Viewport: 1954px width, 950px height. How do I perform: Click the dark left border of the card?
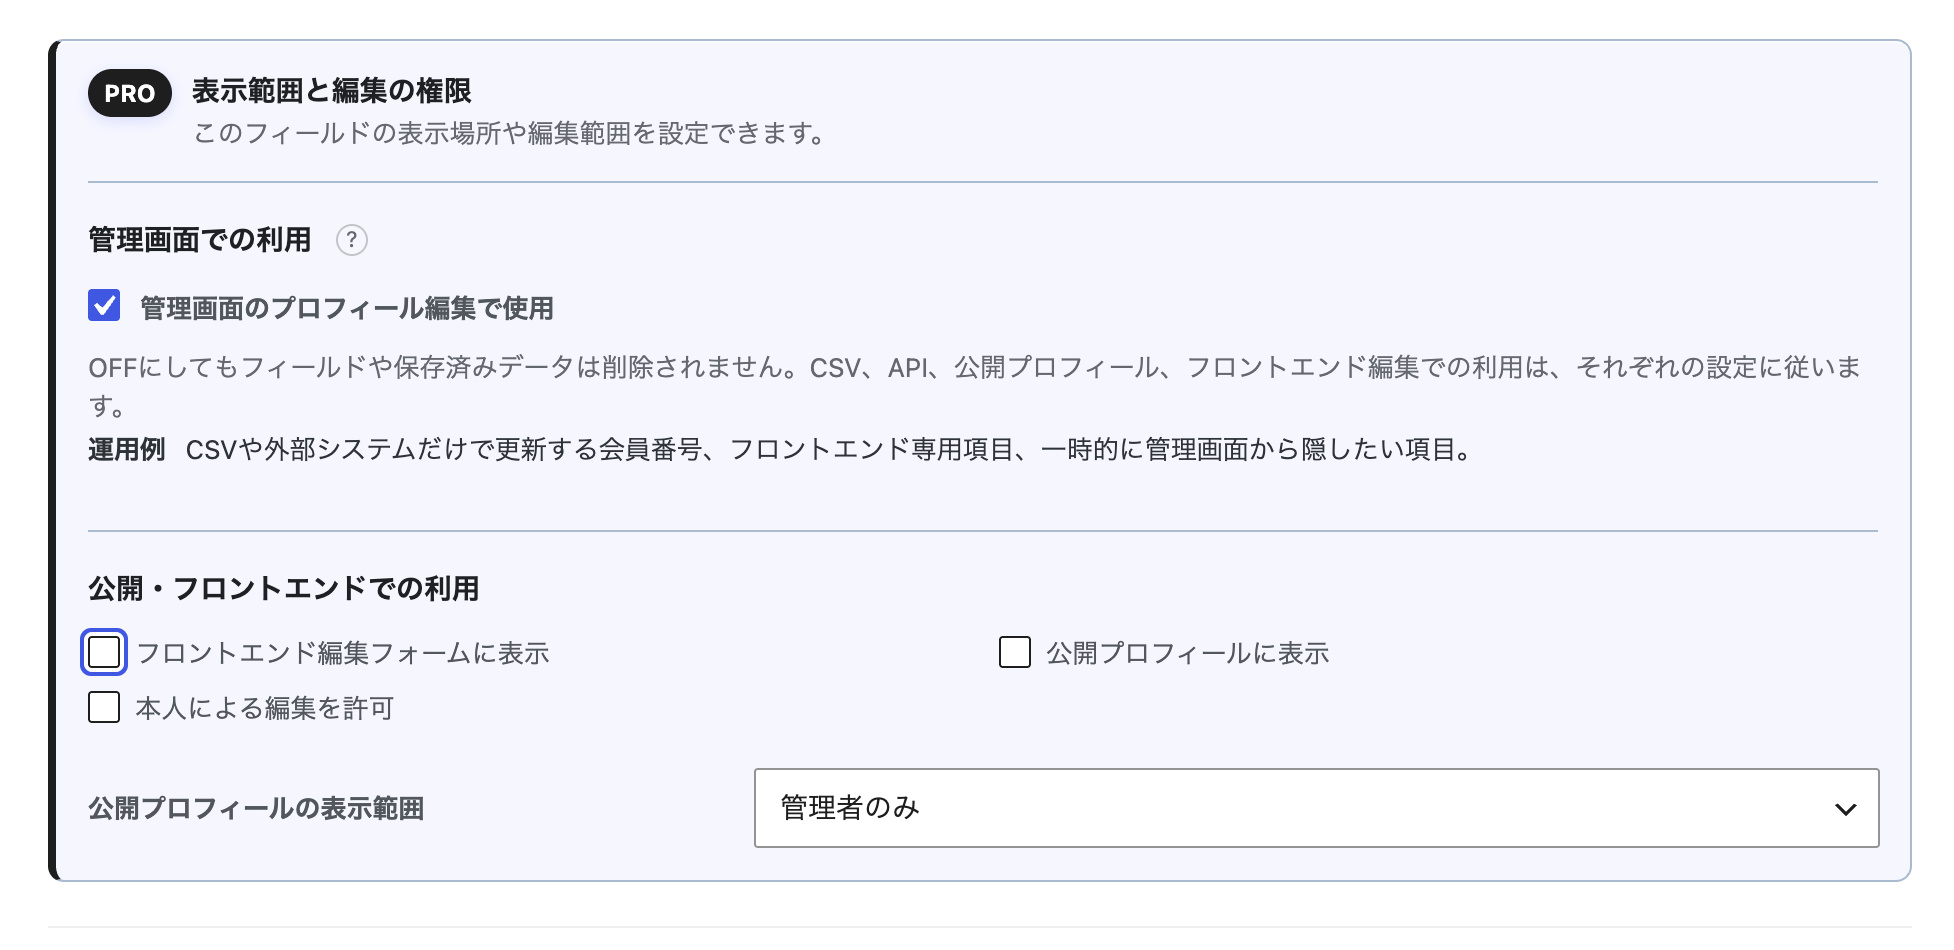point(52,460)
